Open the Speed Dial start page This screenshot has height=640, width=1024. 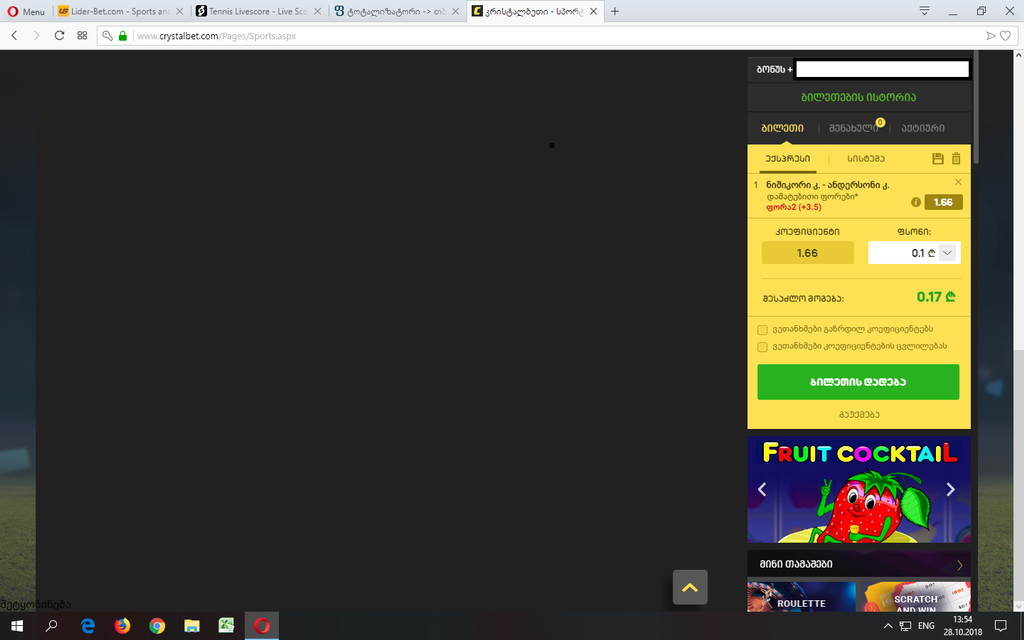(x=82, y=36)
